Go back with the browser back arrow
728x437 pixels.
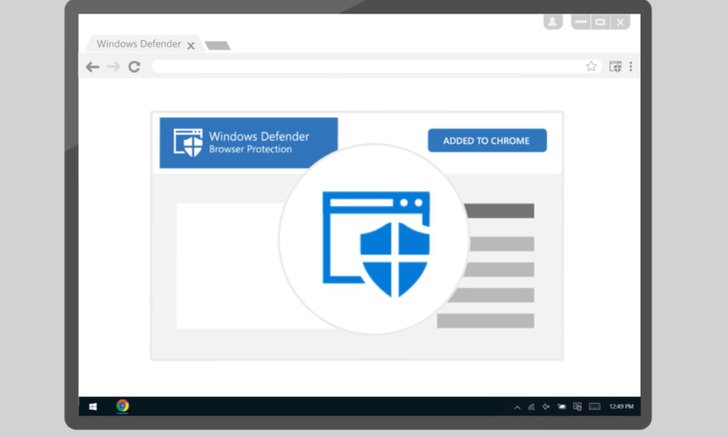point(92,67)
